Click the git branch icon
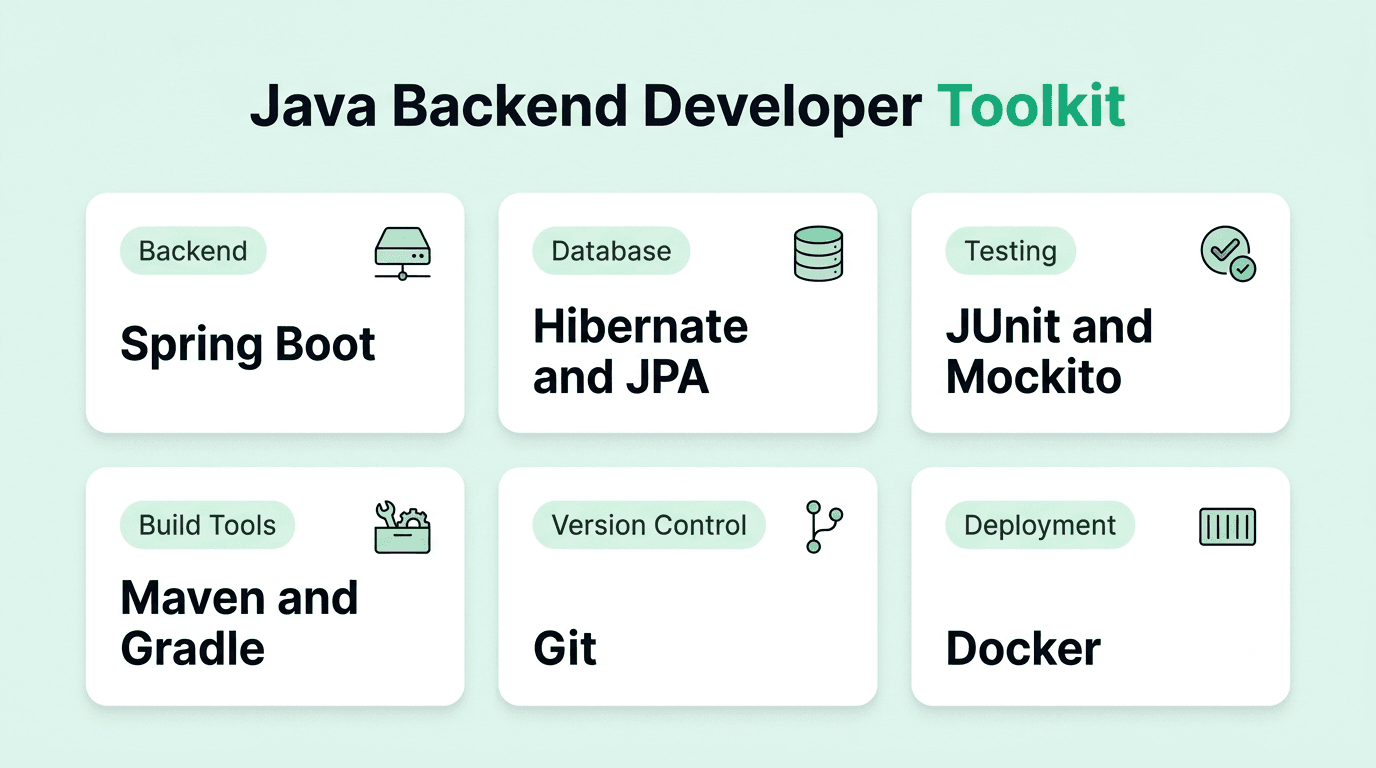 [x=824, y=527]
